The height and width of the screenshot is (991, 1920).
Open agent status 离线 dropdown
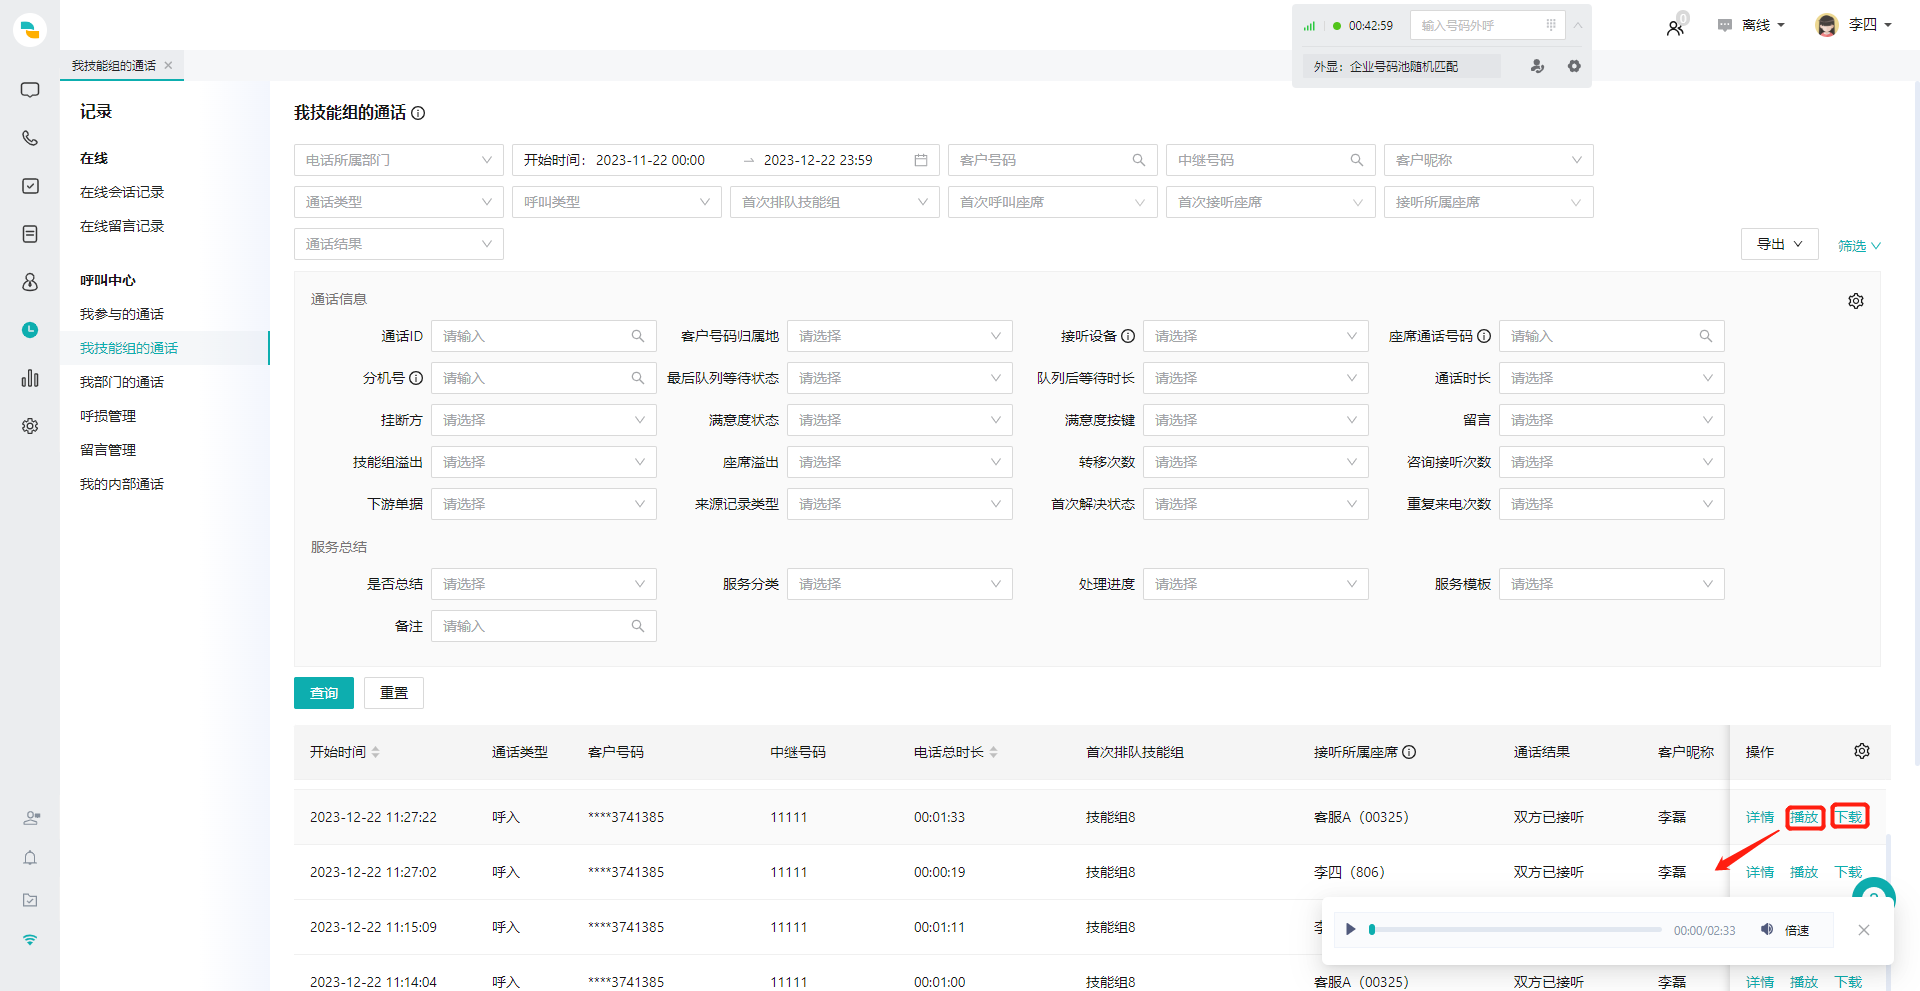click(x=1752, y=25)
